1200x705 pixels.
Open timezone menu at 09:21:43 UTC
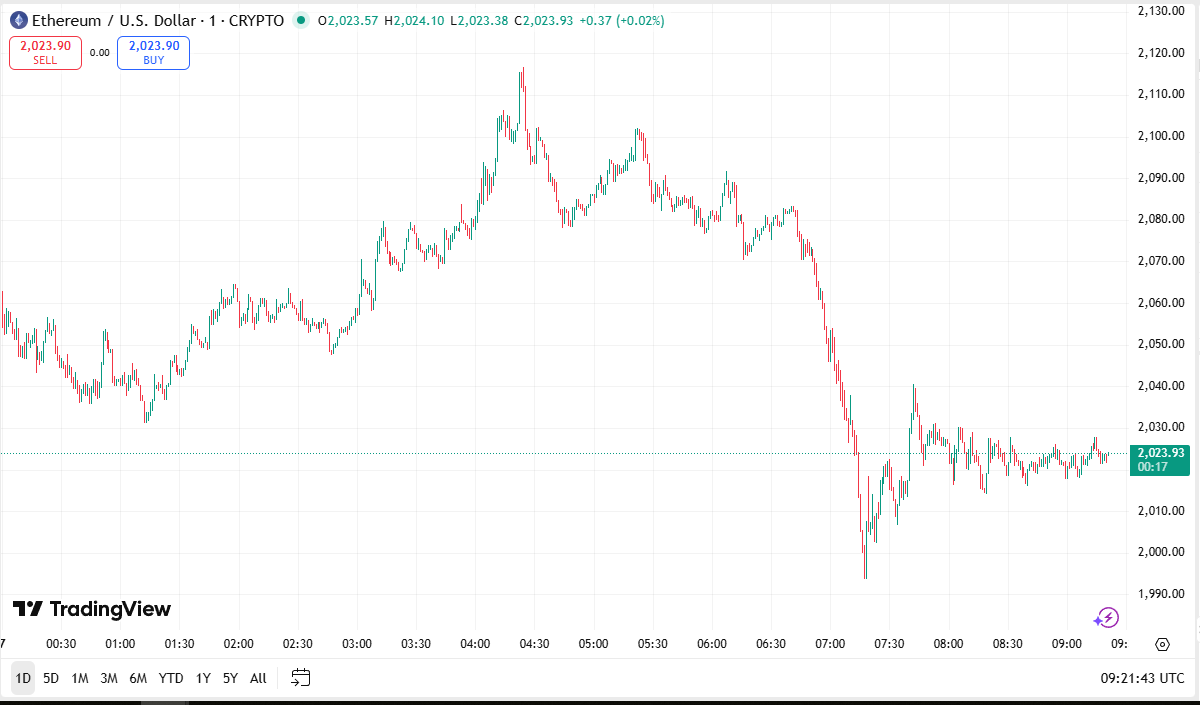pyautogui.click(x=1142, y=678)
